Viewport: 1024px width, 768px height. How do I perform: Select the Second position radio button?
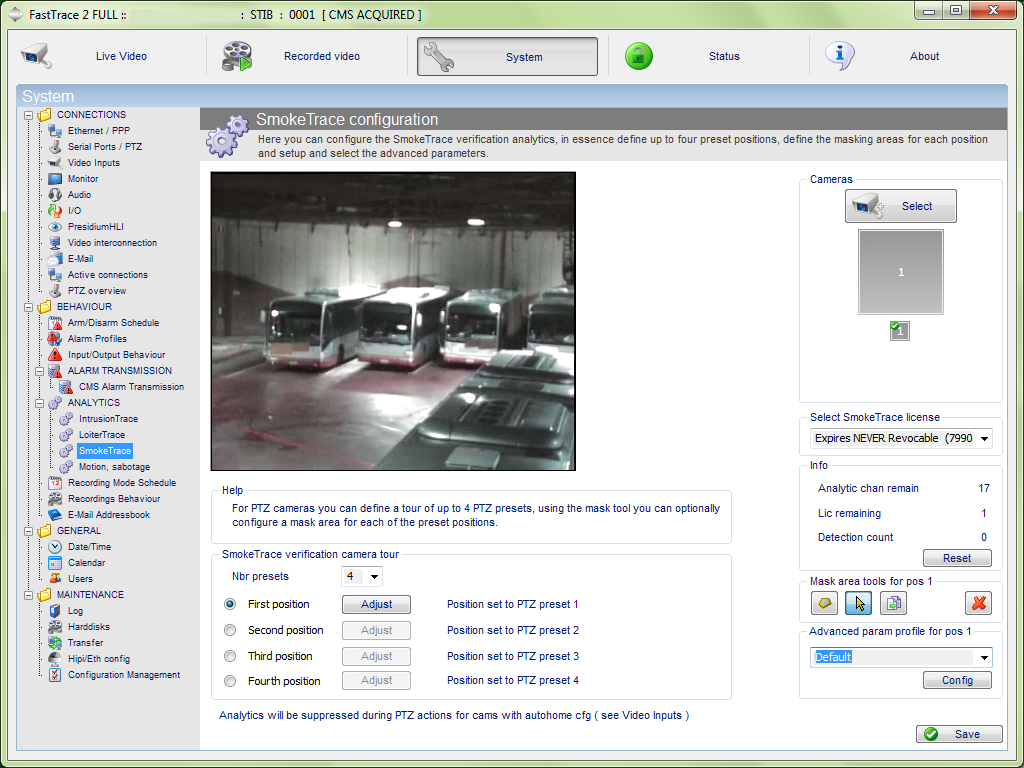point(230,630)
